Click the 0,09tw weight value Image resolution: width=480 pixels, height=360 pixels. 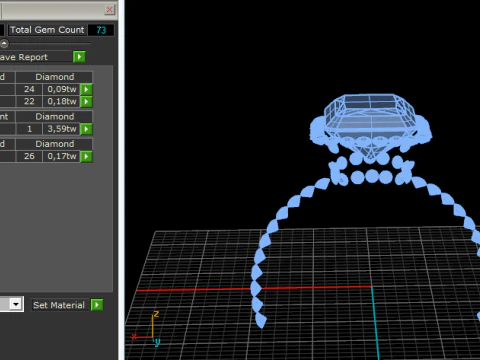[x=62, y=89]
